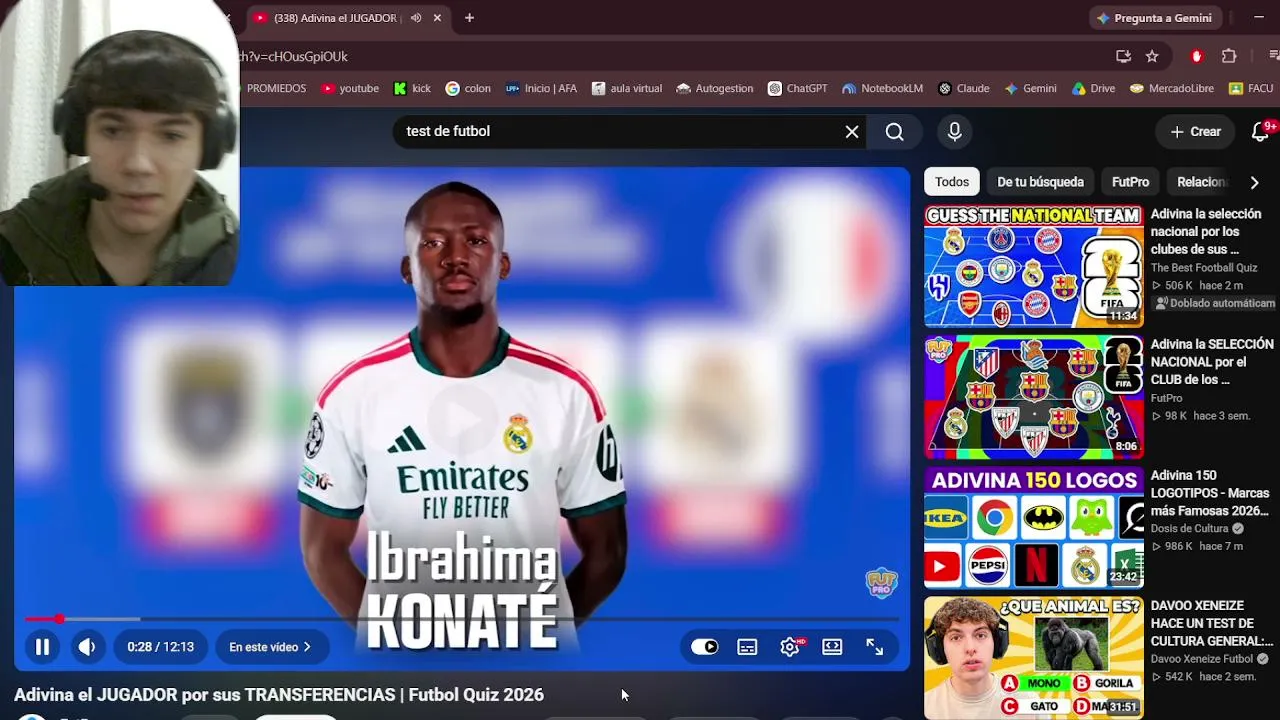Screen dimensions: 1280x720
Task: Select the "De tu búsqueda" chip
Action: point(1040,182)
